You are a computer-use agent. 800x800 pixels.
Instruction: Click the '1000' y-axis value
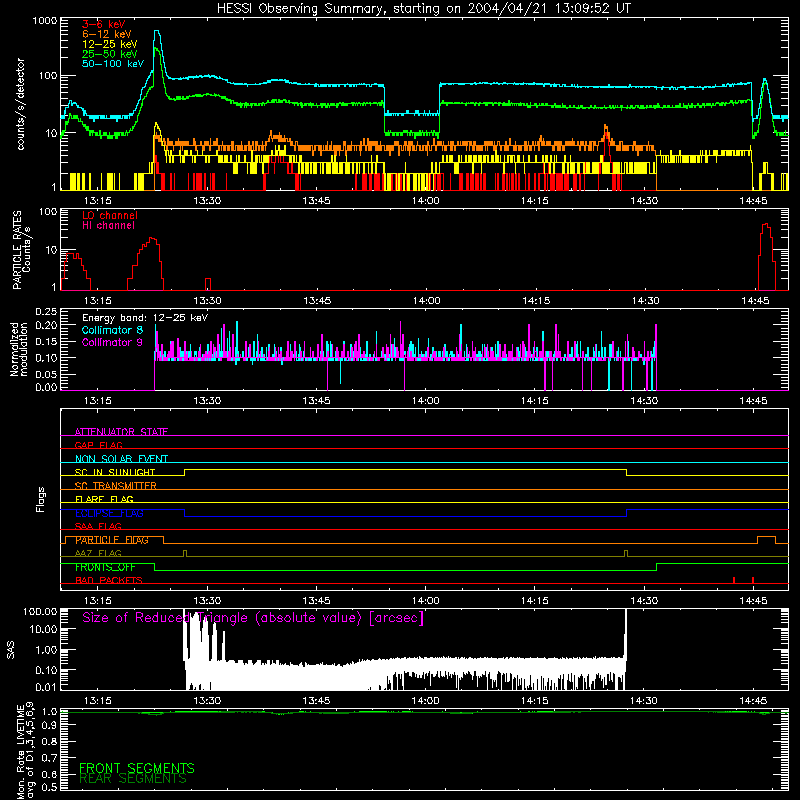click(45, 21)
